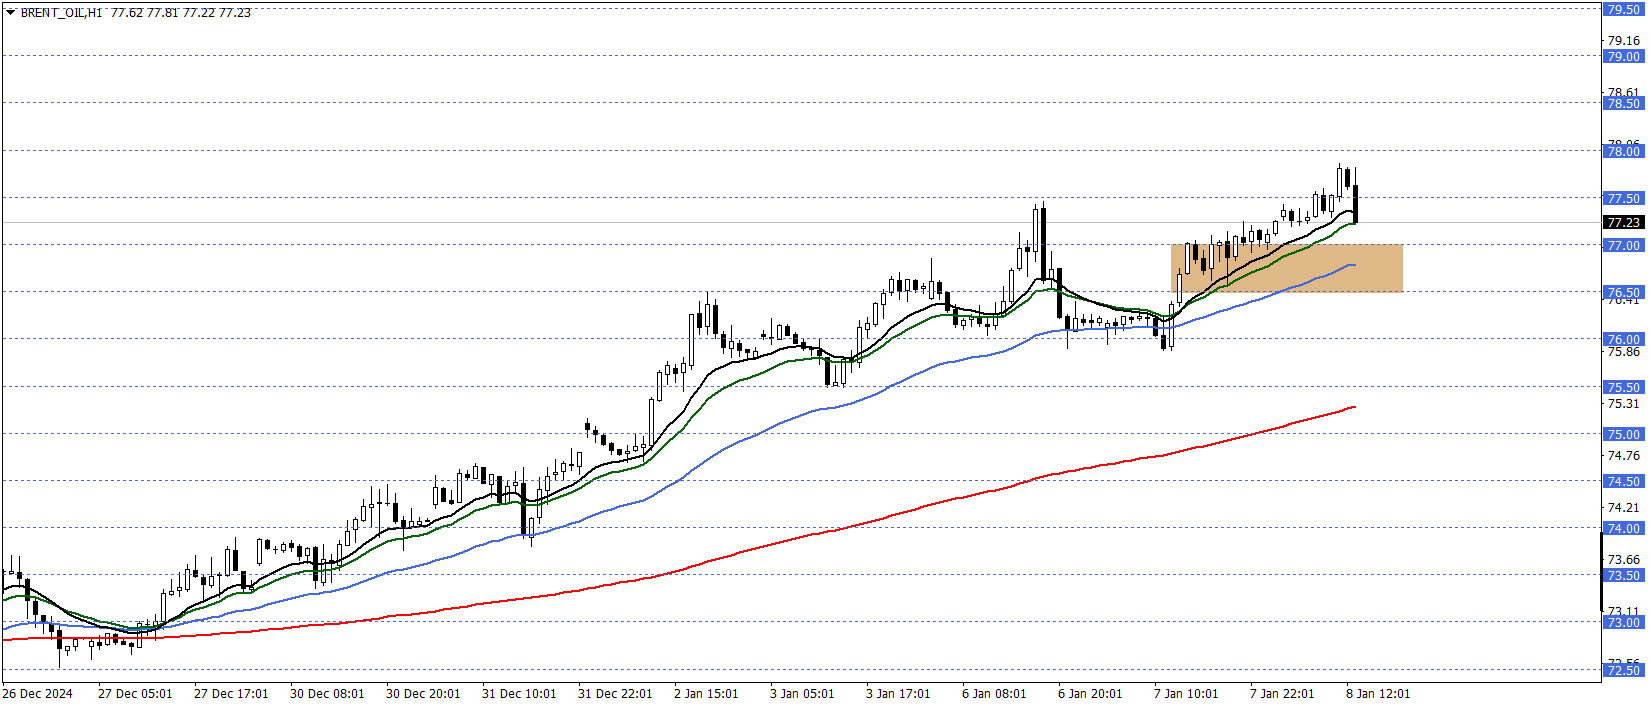1651x706 pixels.
Task: Click the 72.50 price level label
Action: pyautogui.click(x=1623, y=670)
